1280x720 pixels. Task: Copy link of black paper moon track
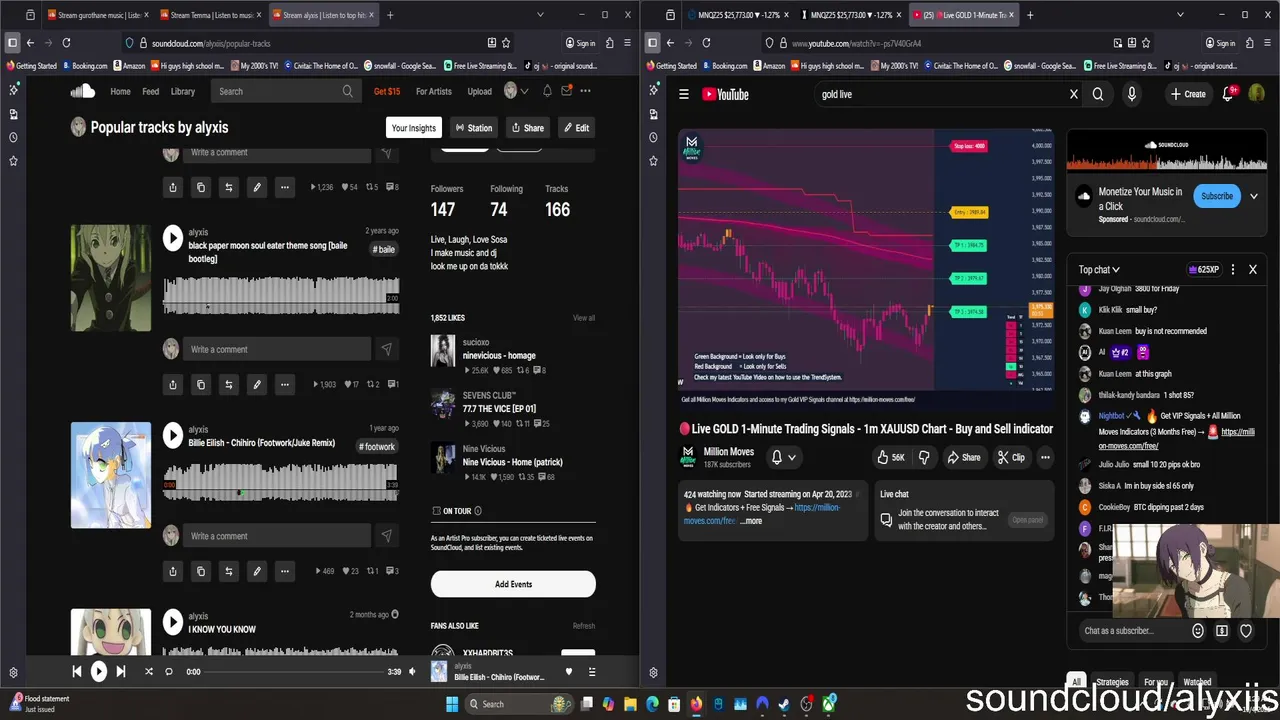click(201, 384)
